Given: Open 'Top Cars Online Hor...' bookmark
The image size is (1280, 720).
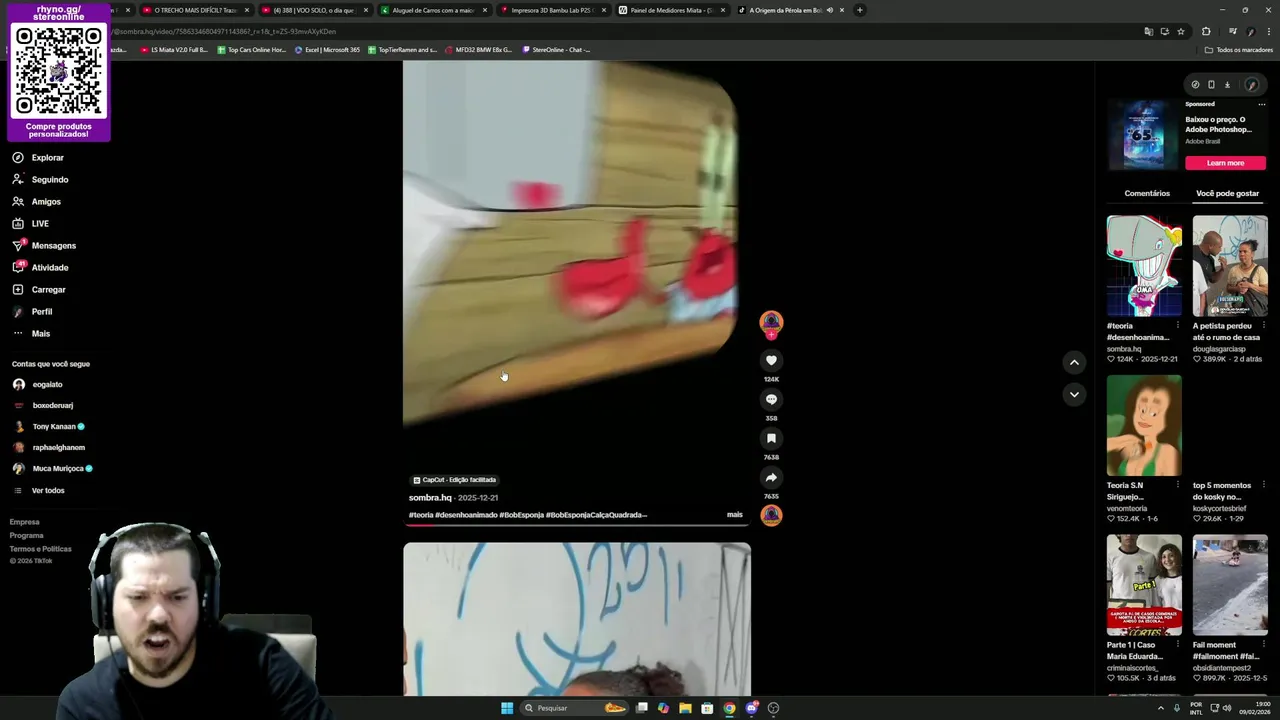Looking at the screenshot, I should (x=251, y=50).
